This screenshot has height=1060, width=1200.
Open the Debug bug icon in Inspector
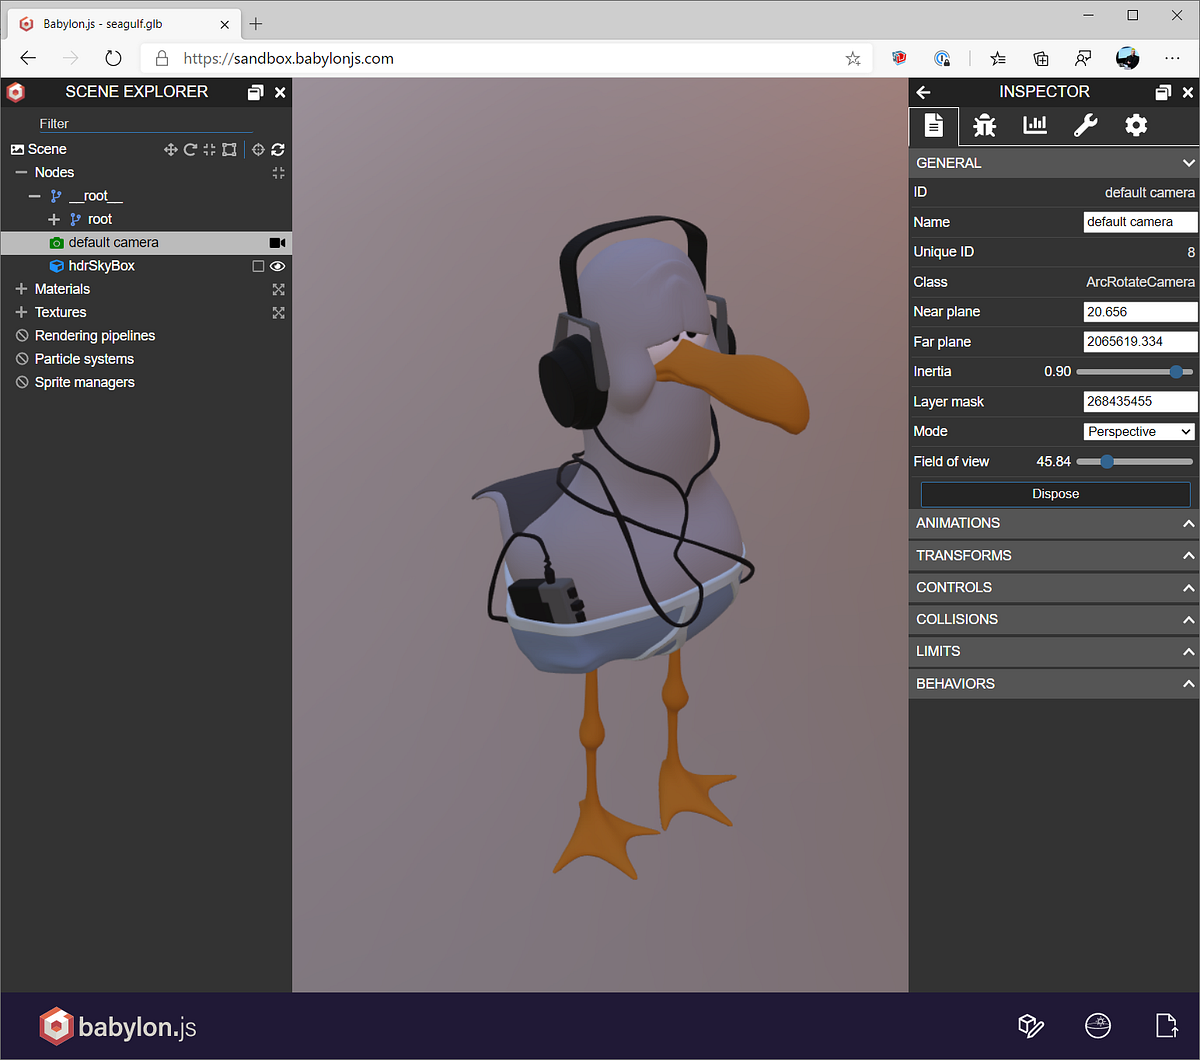pyautogui.click(x=984, y=125)
